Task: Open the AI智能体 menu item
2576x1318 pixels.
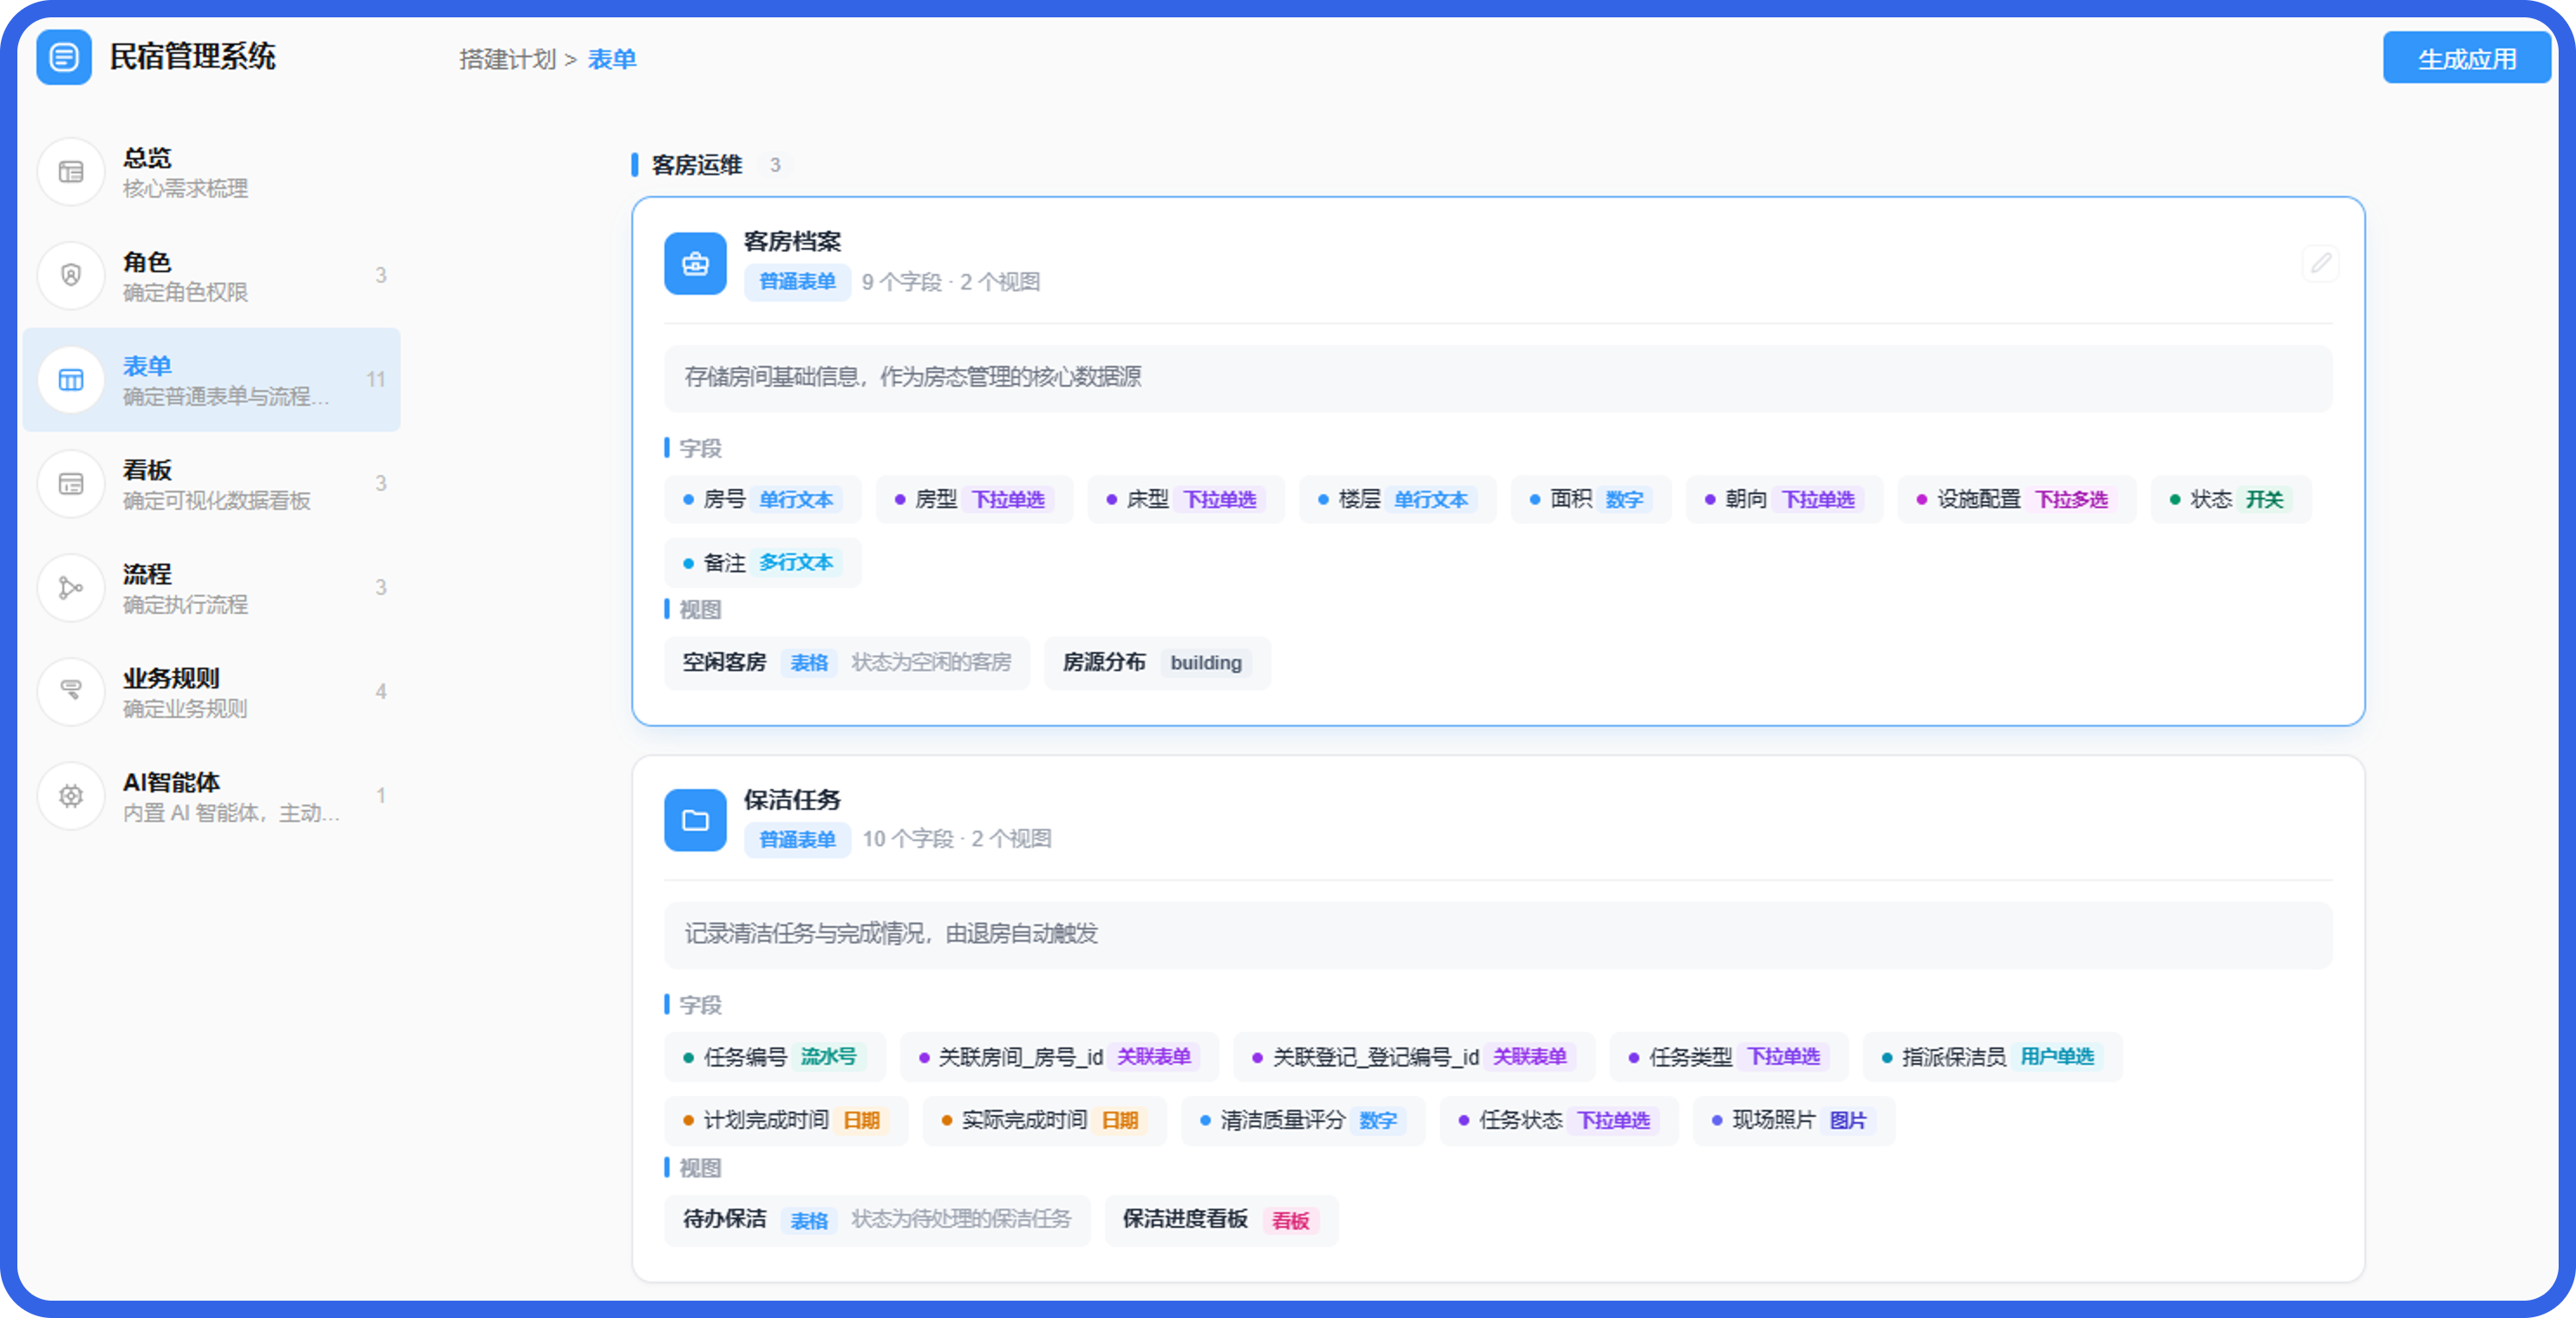Action: pos(212,796)
